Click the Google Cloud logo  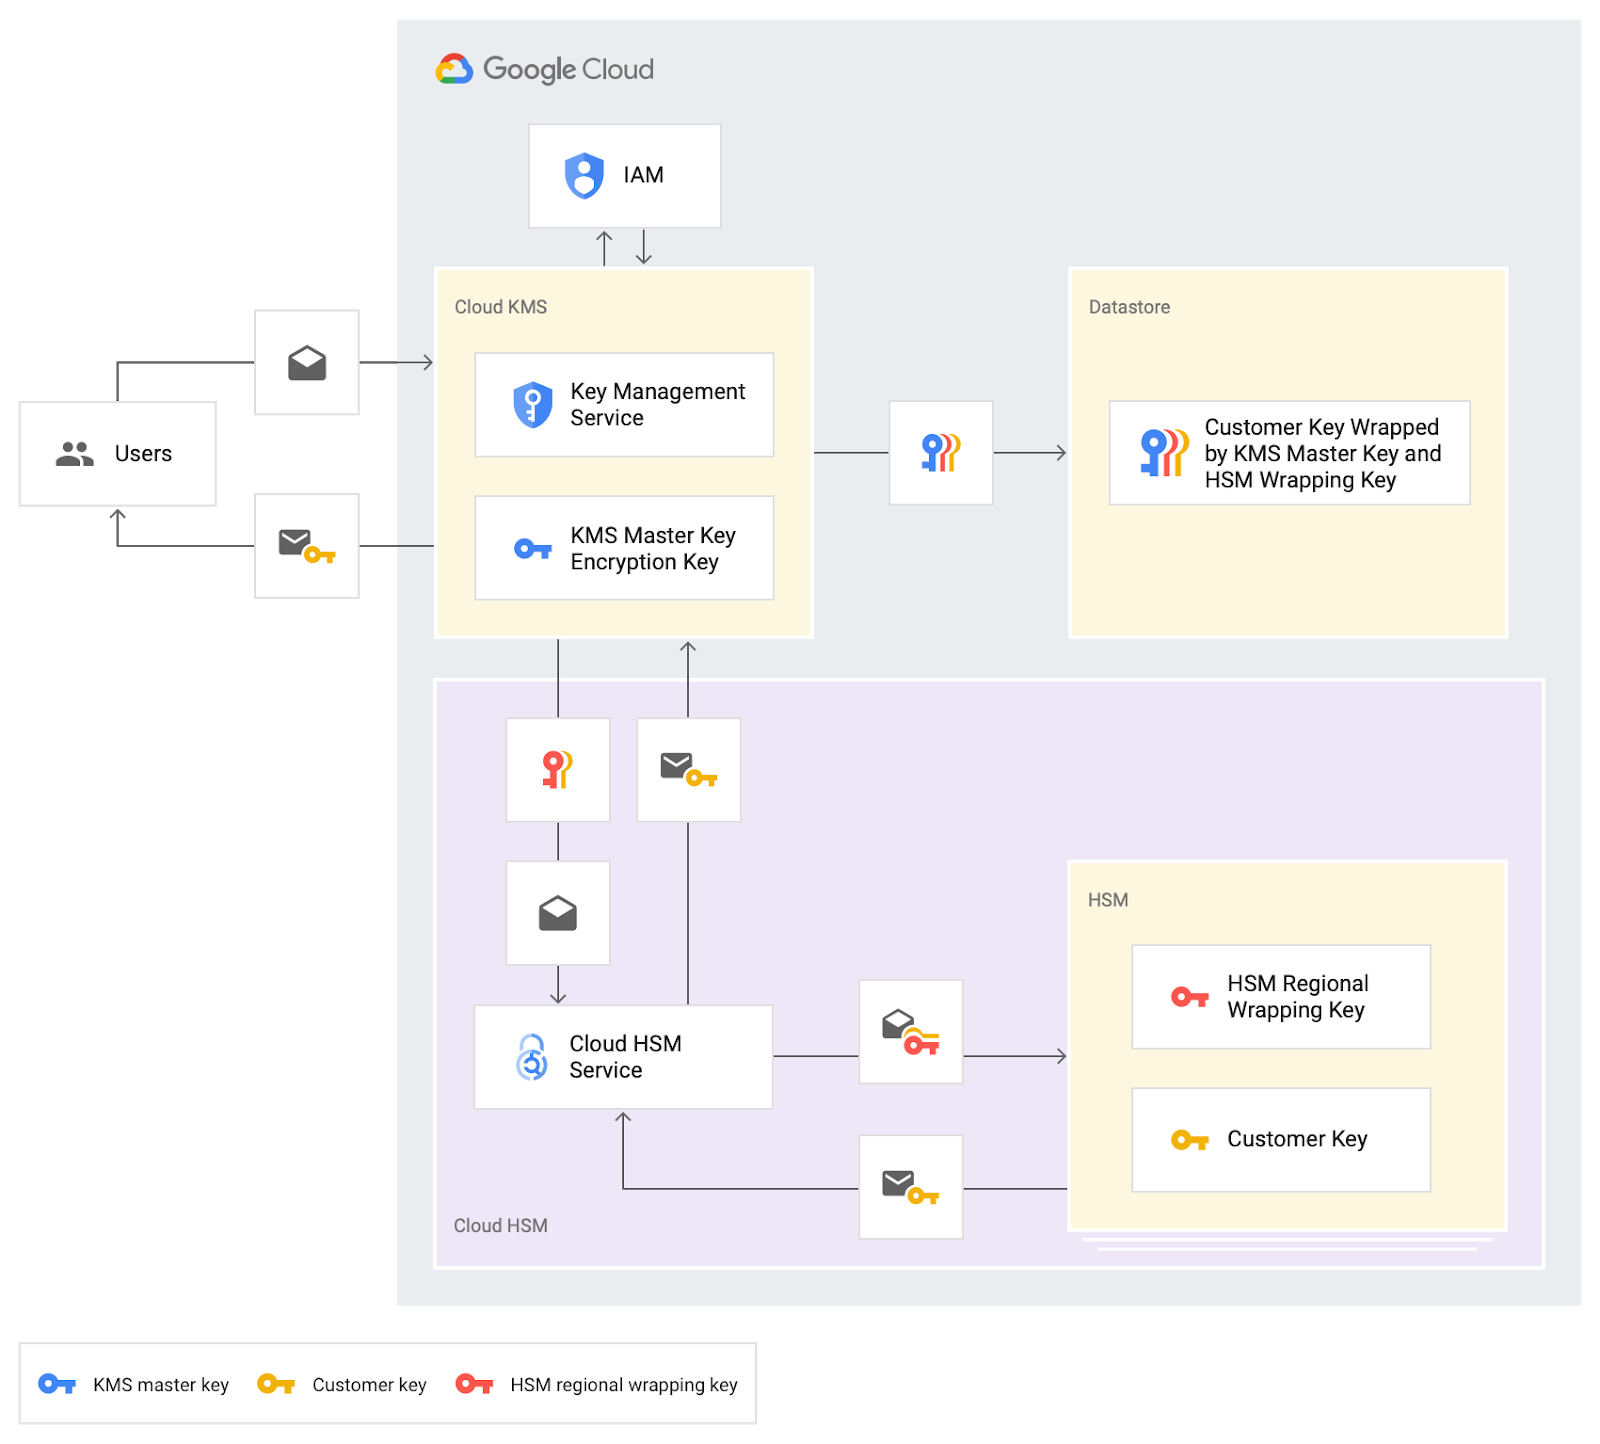[x=545, y=69]
